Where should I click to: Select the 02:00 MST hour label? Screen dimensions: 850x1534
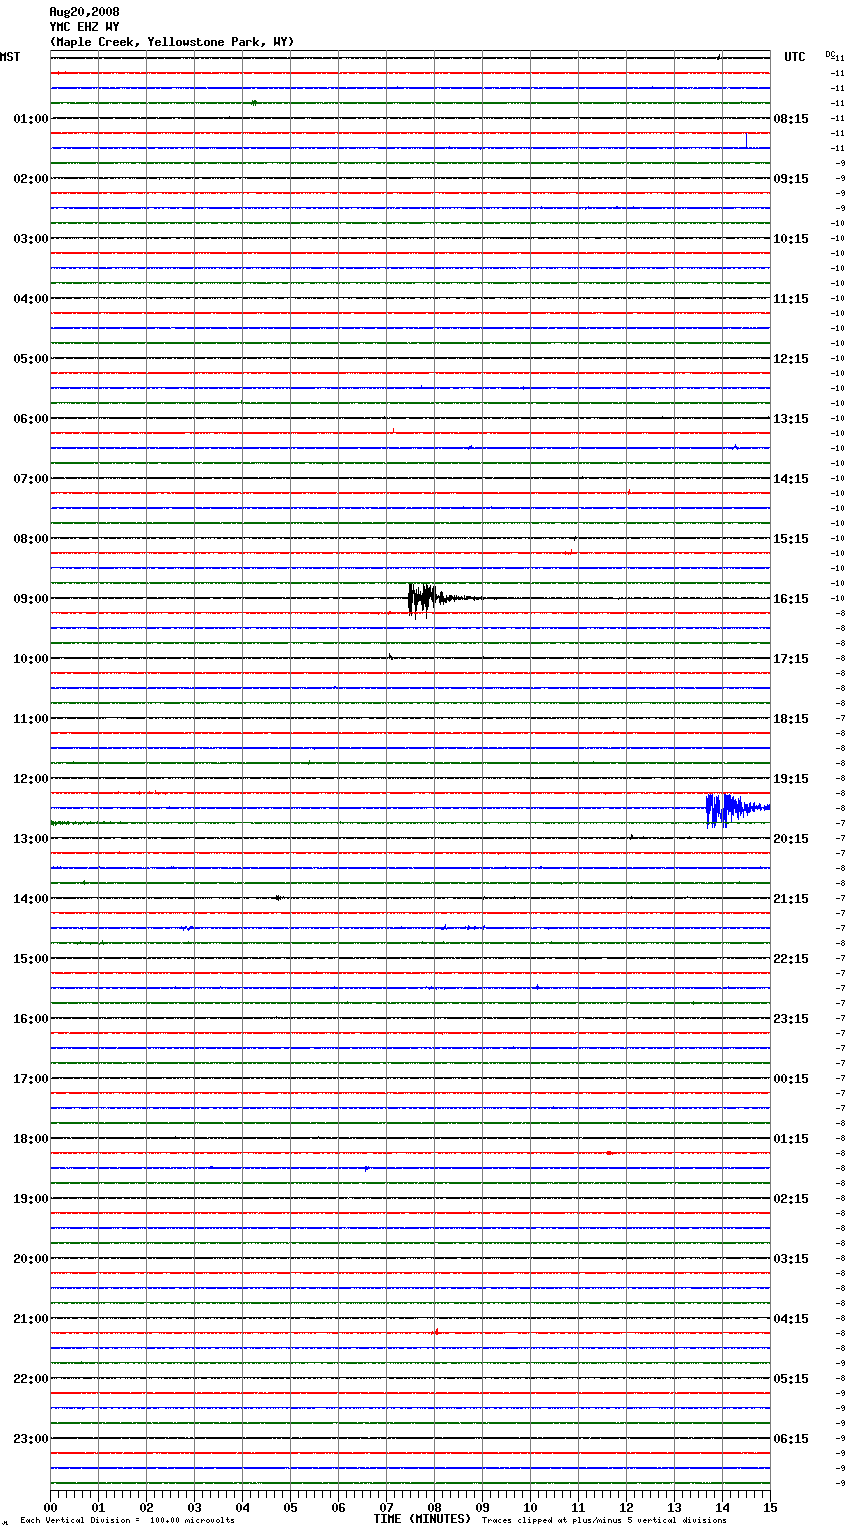[30, 179]
